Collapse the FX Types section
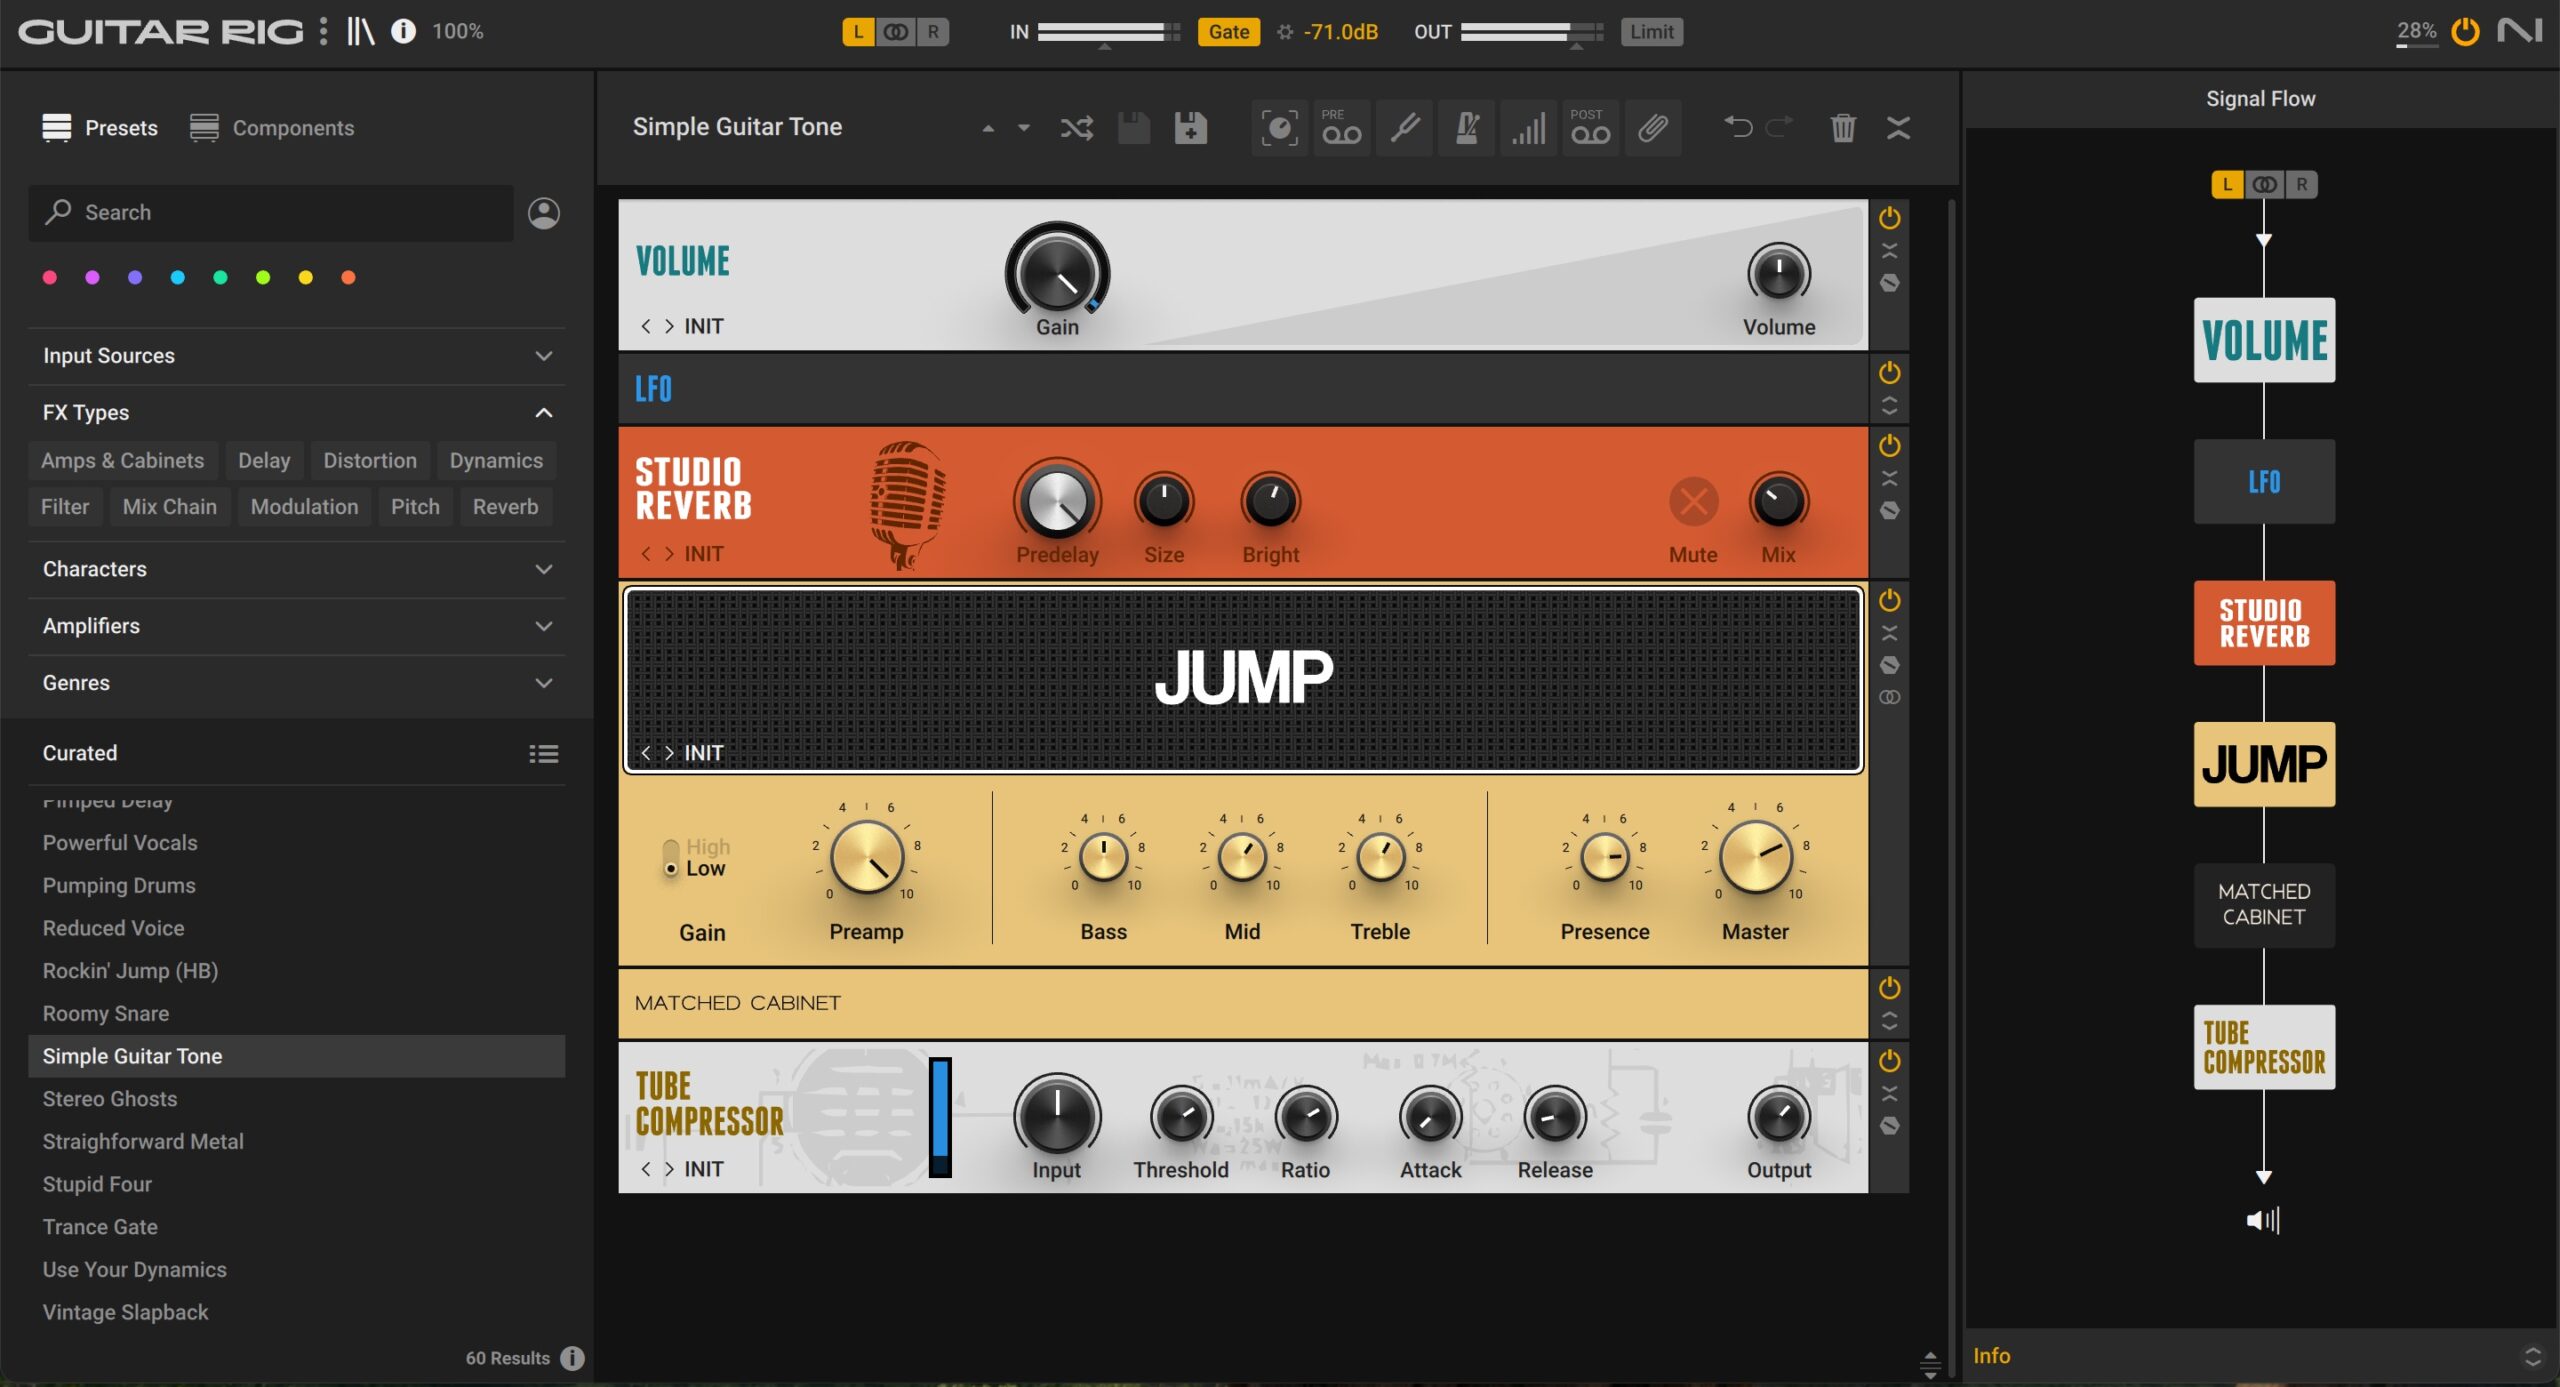Viewport: 2560px width, 1387px height. tap(543, 413)
